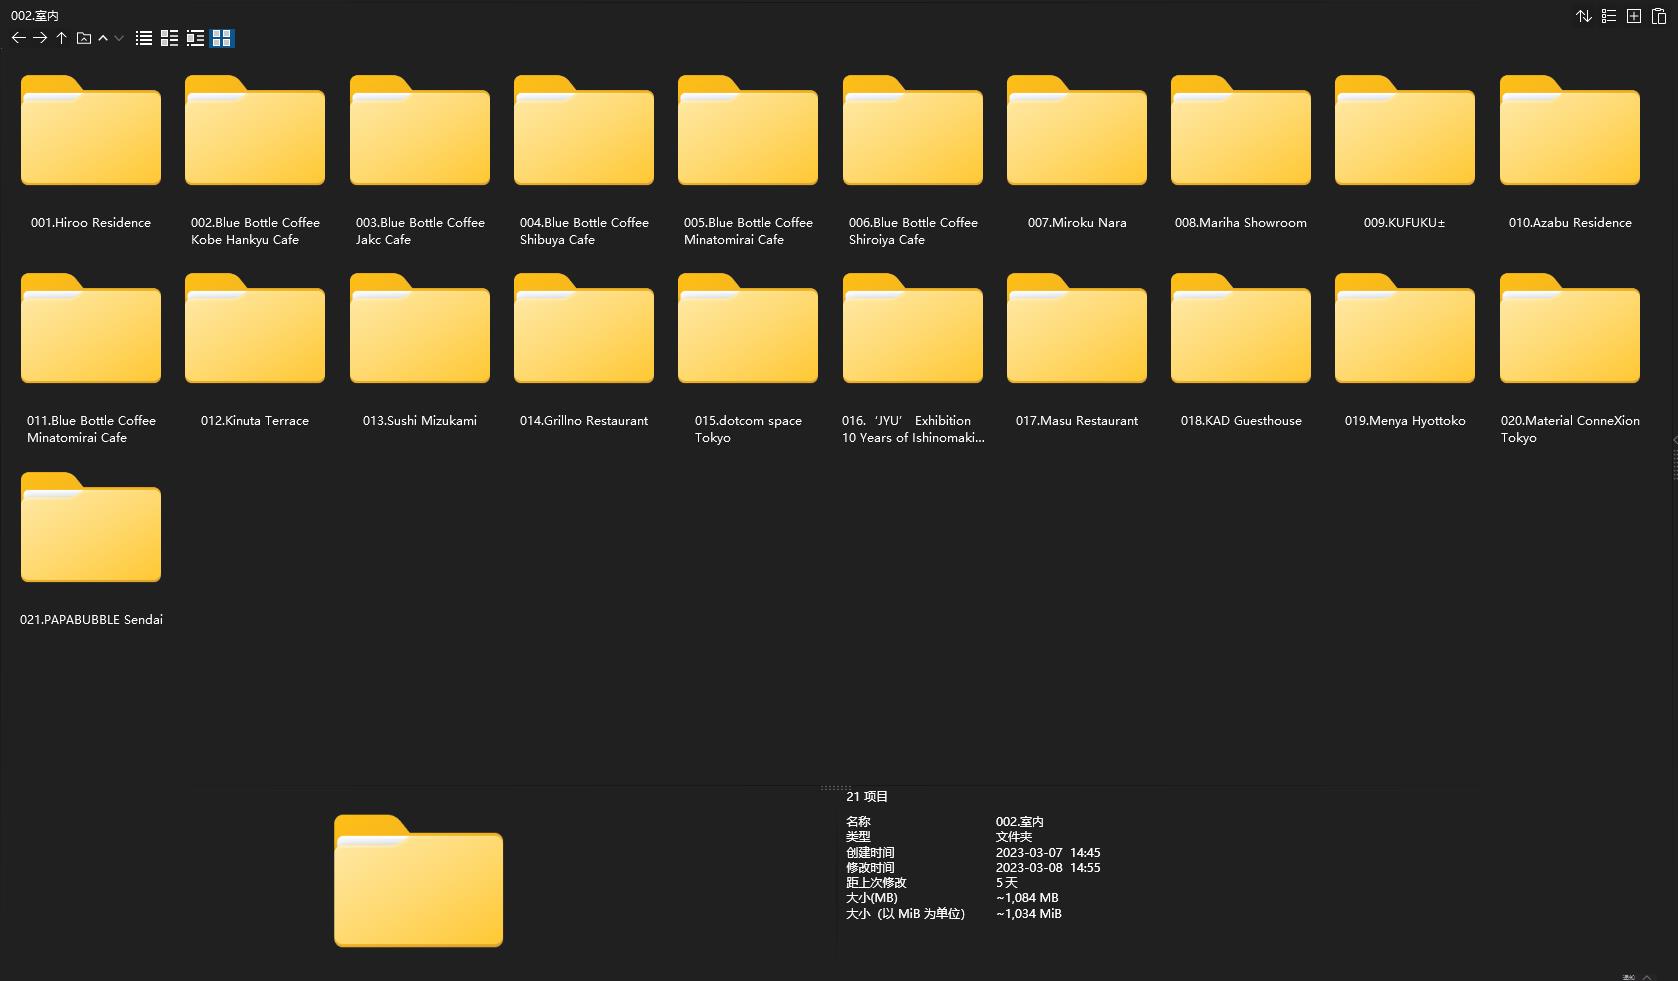The height and width of the screenshot is (981, 1678).
Task: Open the sort up/down arrows icon
Action: [x=1584, y=16]
